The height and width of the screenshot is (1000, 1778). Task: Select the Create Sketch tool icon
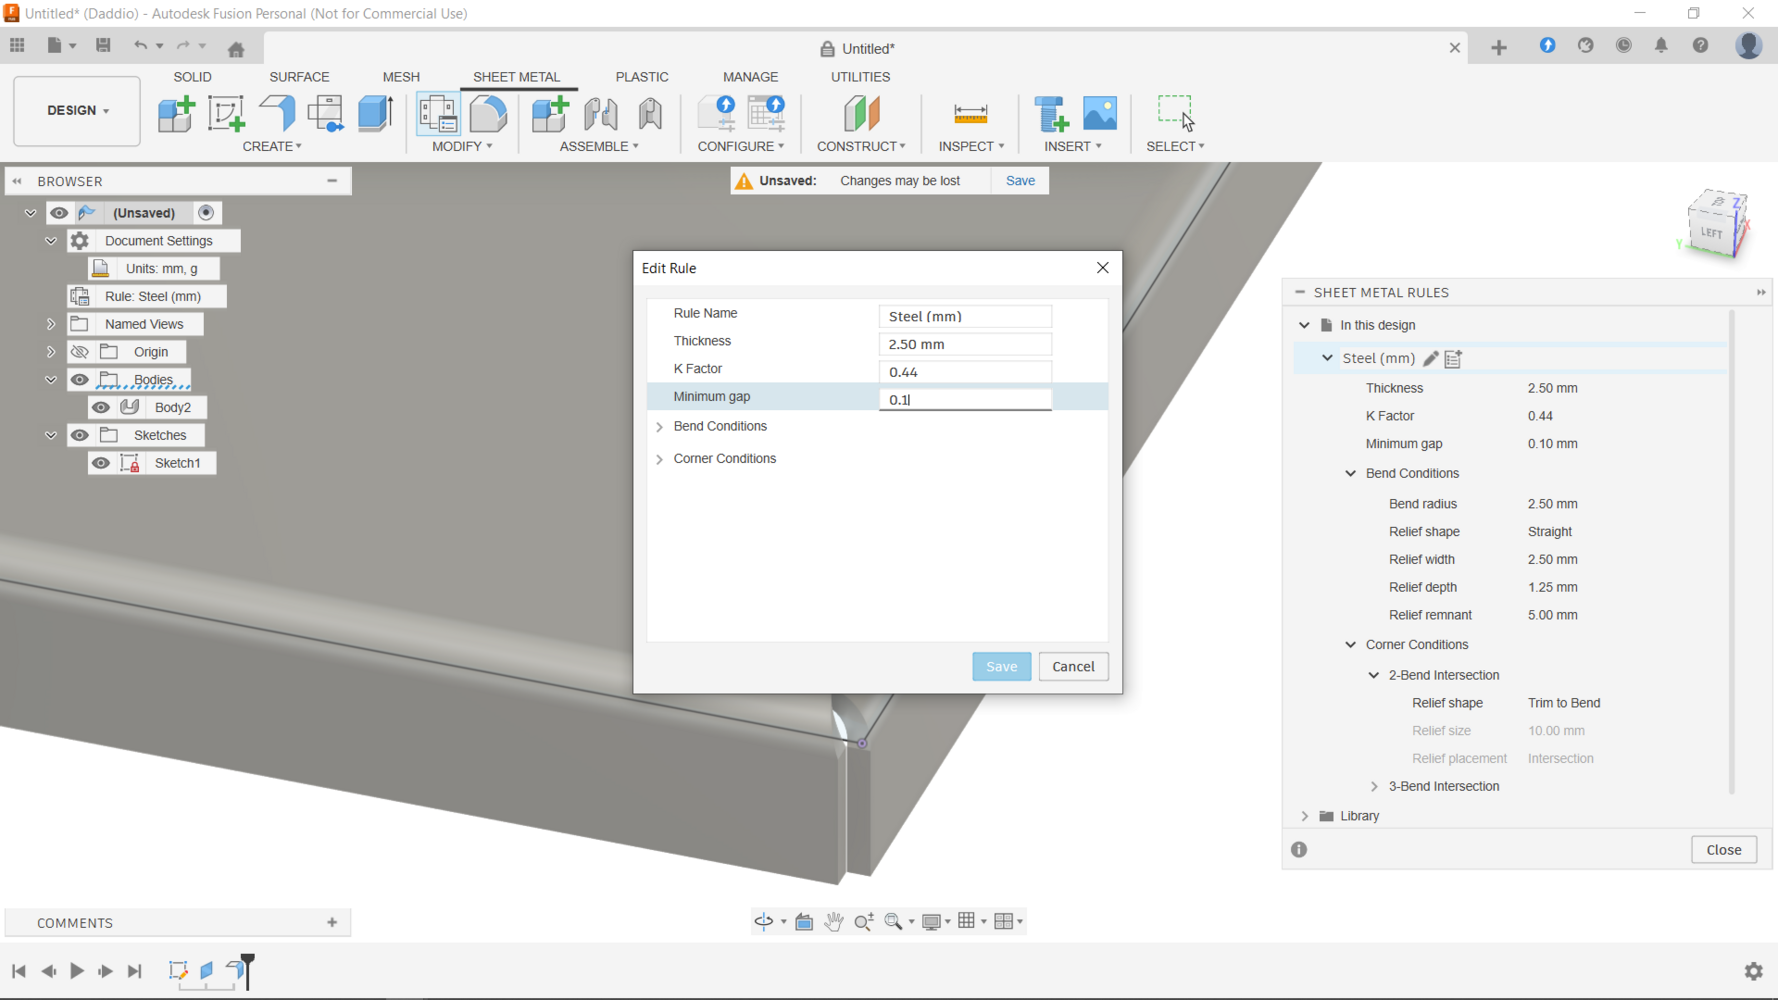pos(226,113)
